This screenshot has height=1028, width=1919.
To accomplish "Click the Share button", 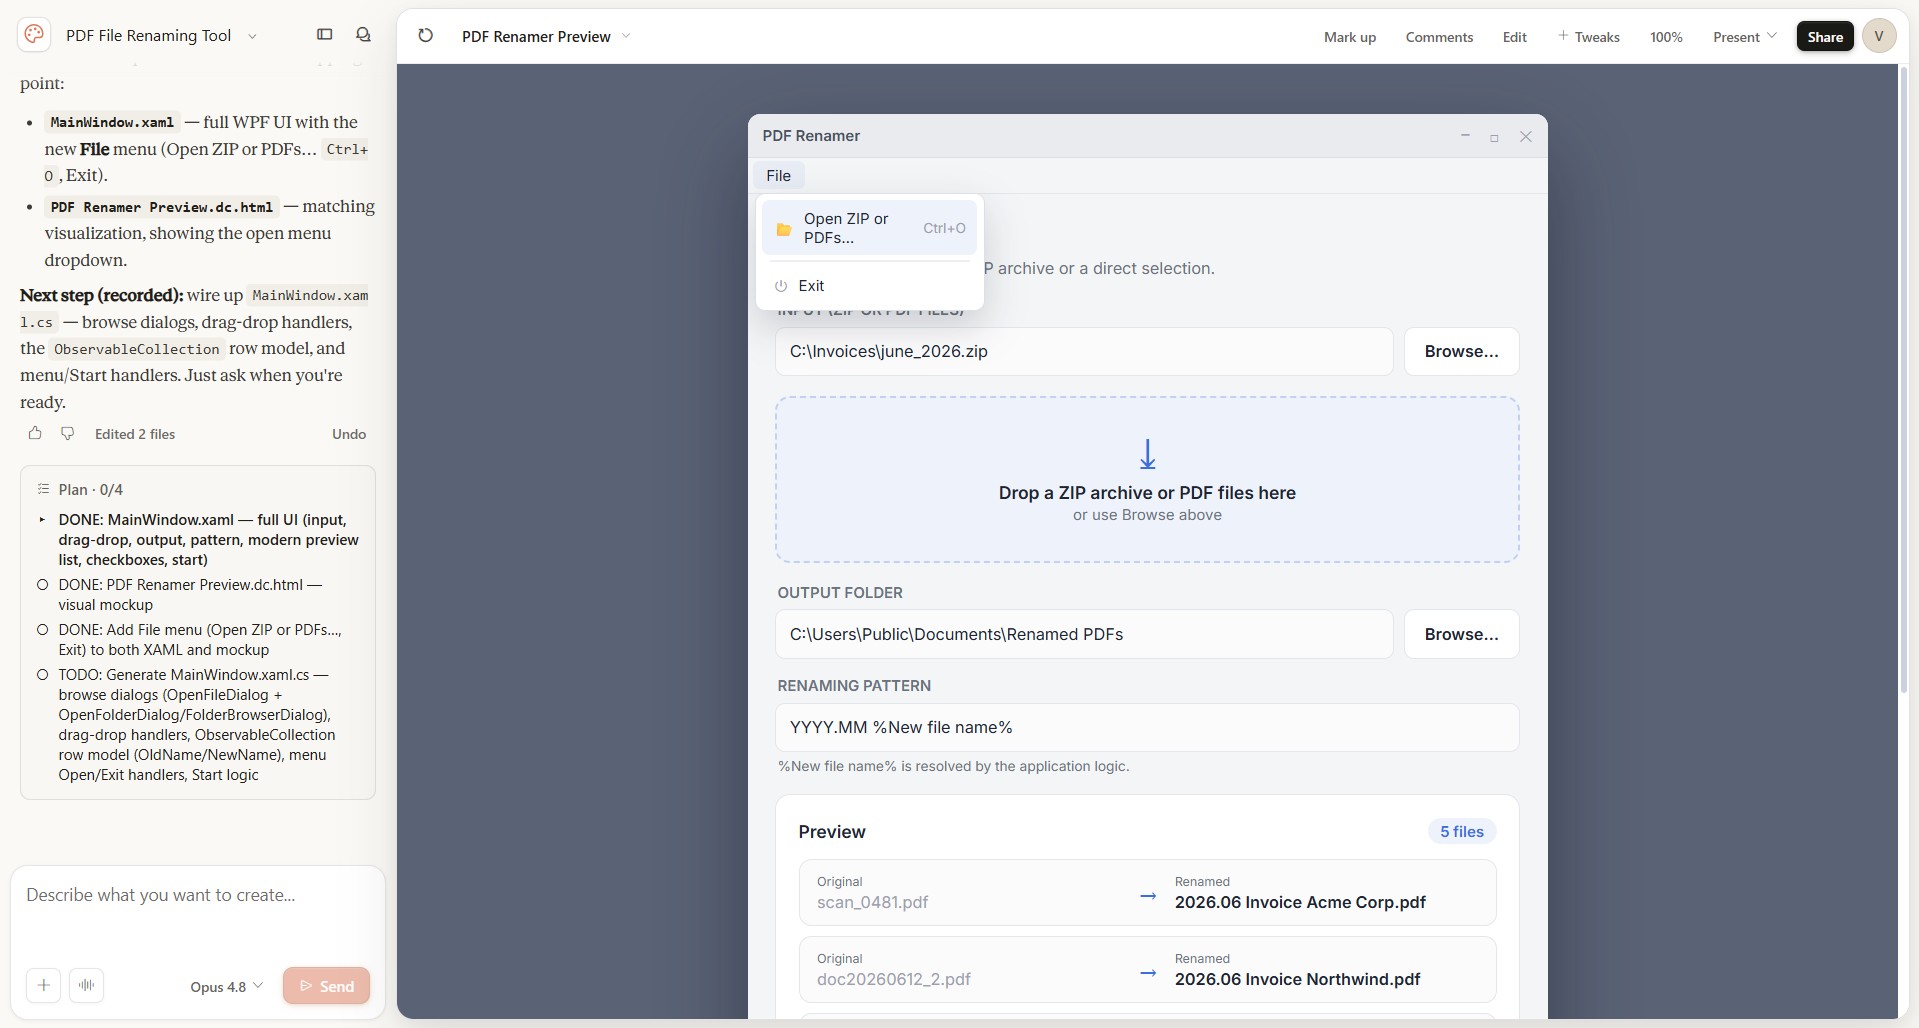I will (1825, 36).
